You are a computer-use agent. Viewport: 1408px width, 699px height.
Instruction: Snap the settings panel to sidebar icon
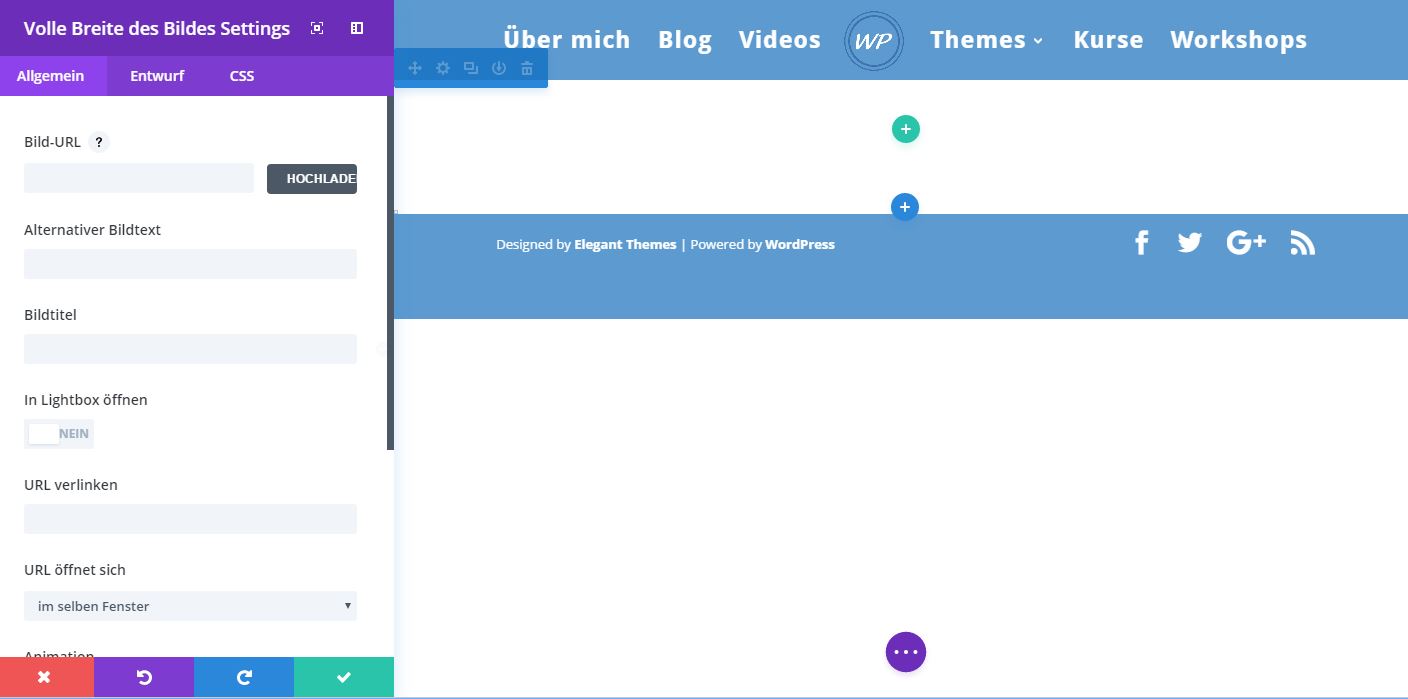click(357, 28)
